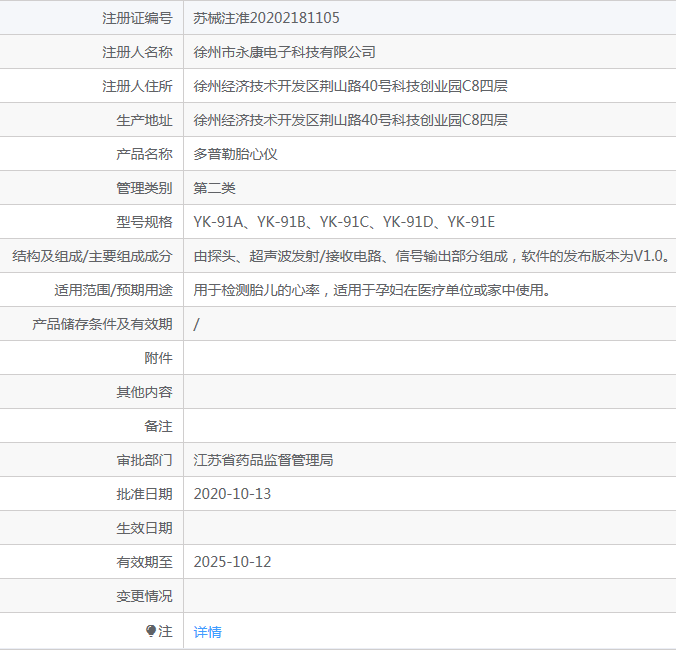Click the 生产地址 label

[x=144, y=120]
